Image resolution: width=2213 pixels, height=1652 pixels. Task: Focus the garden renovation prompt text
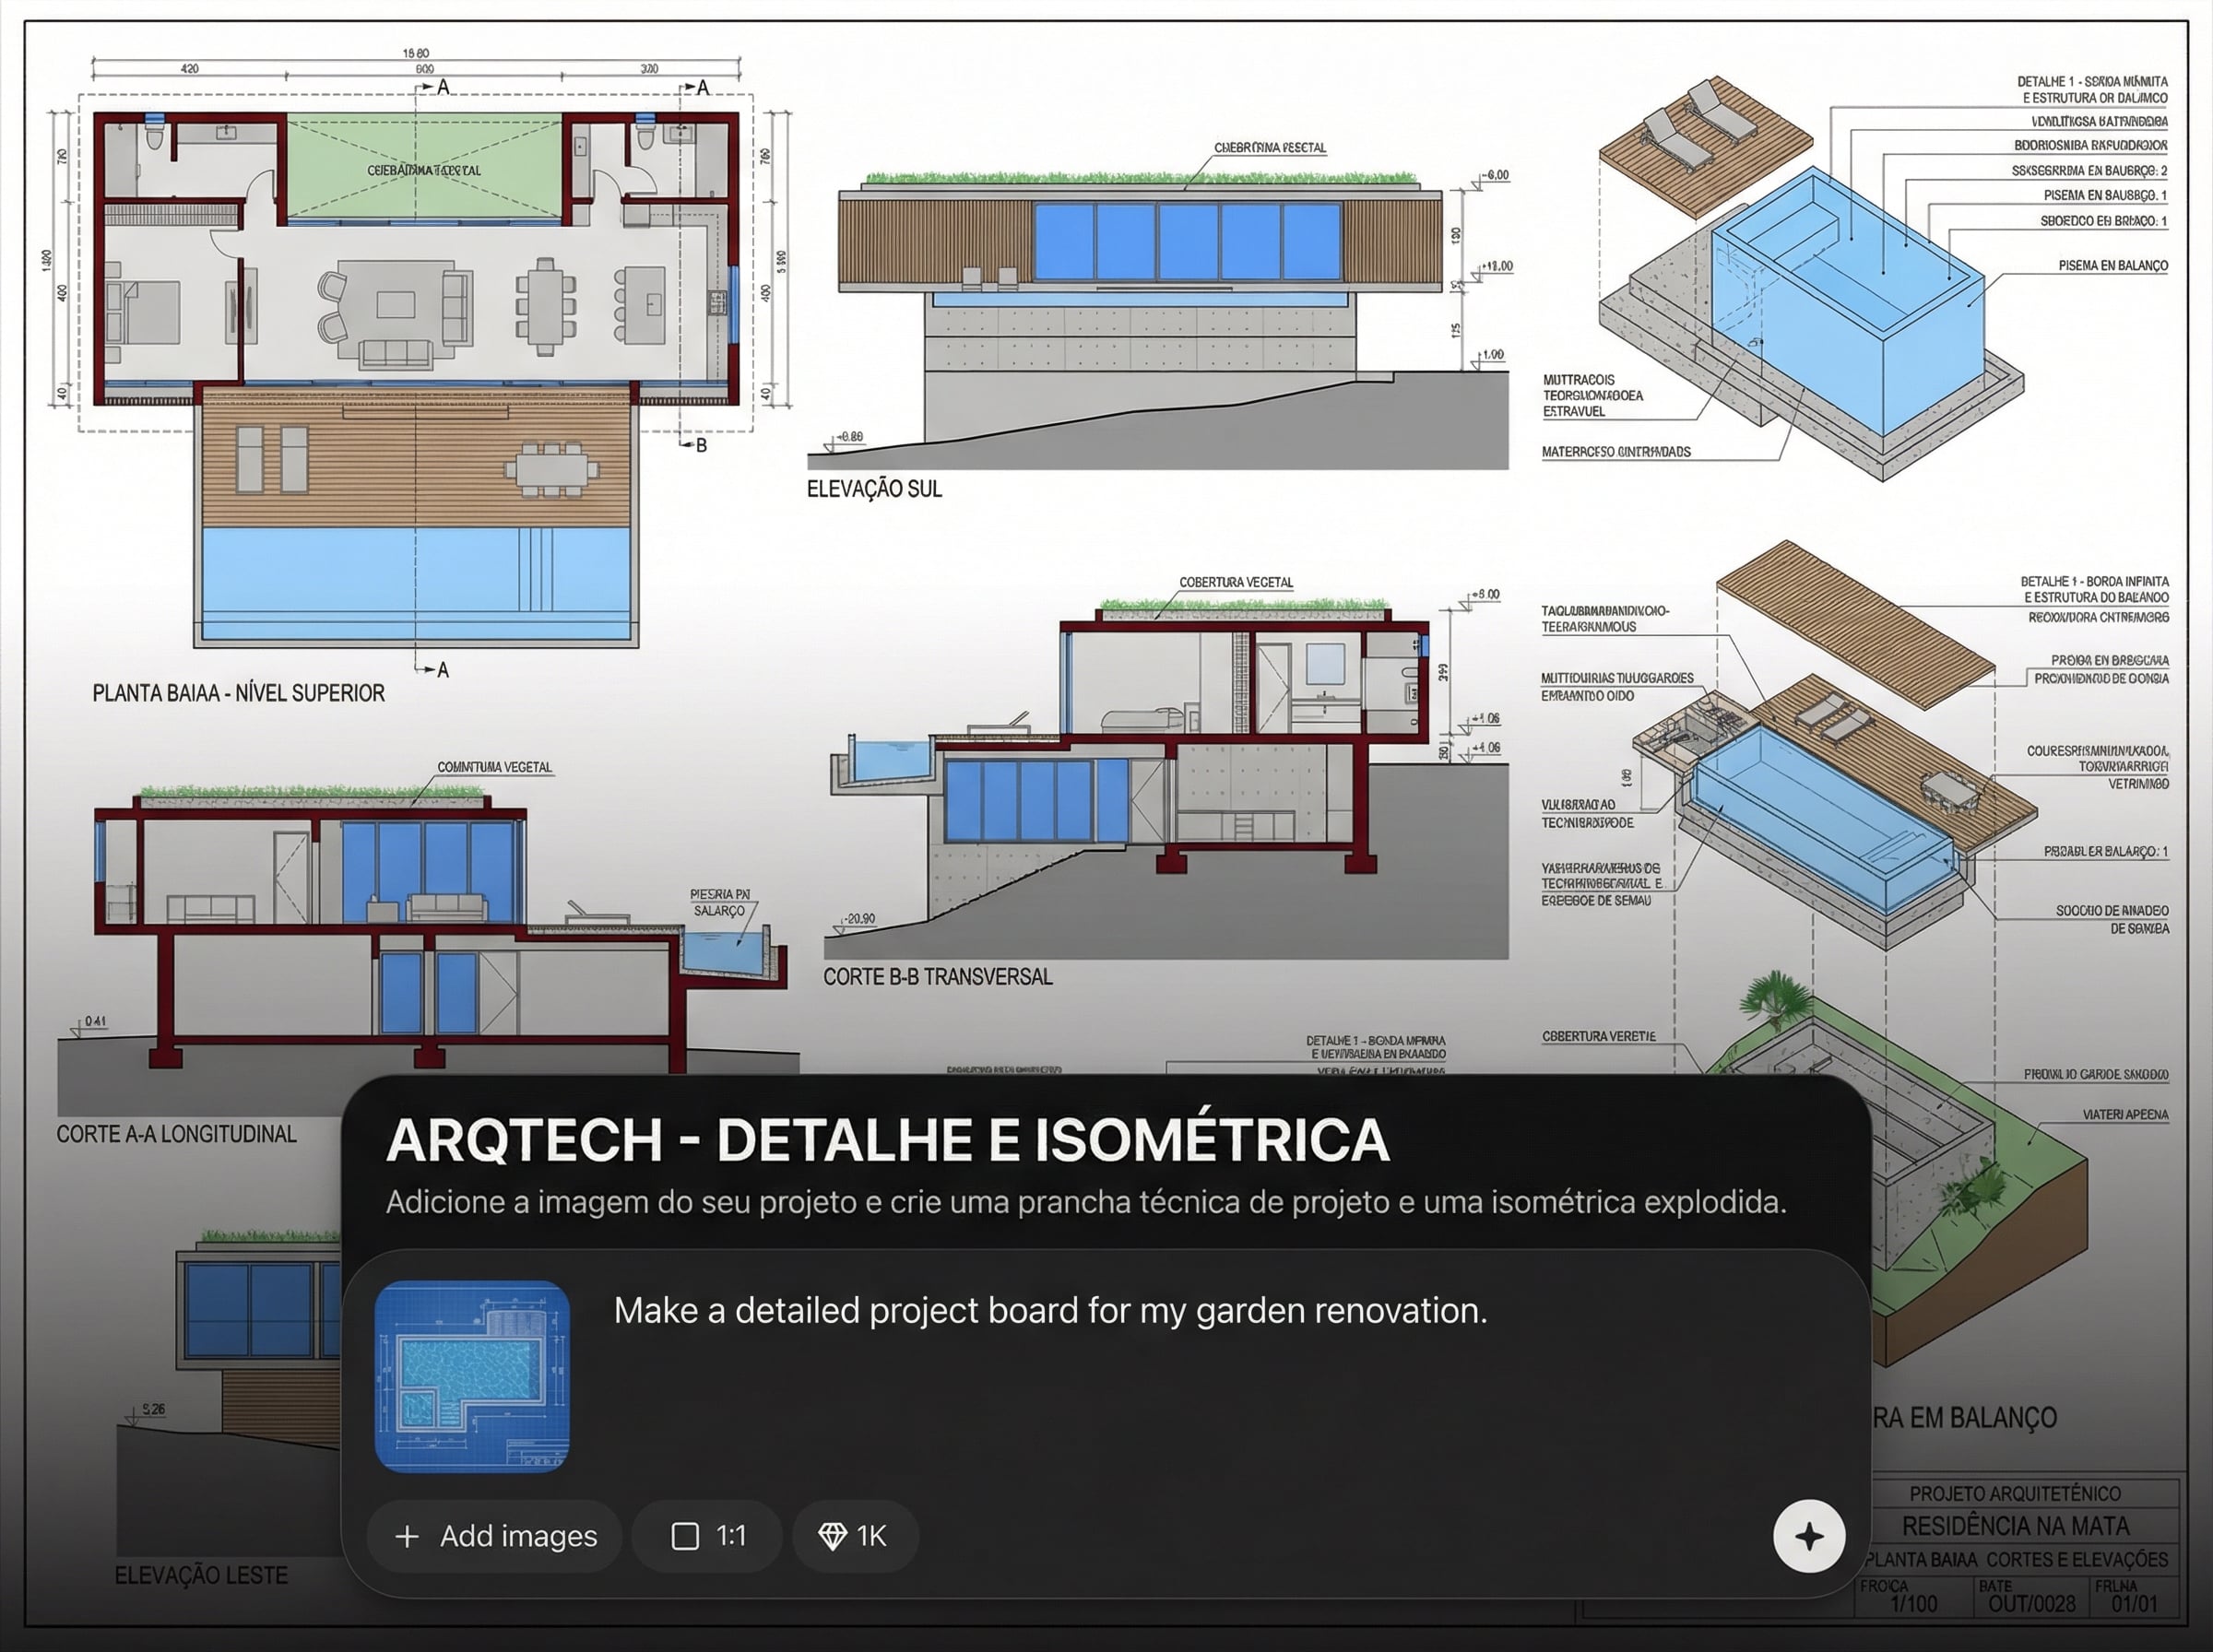coord(1050,1310)
